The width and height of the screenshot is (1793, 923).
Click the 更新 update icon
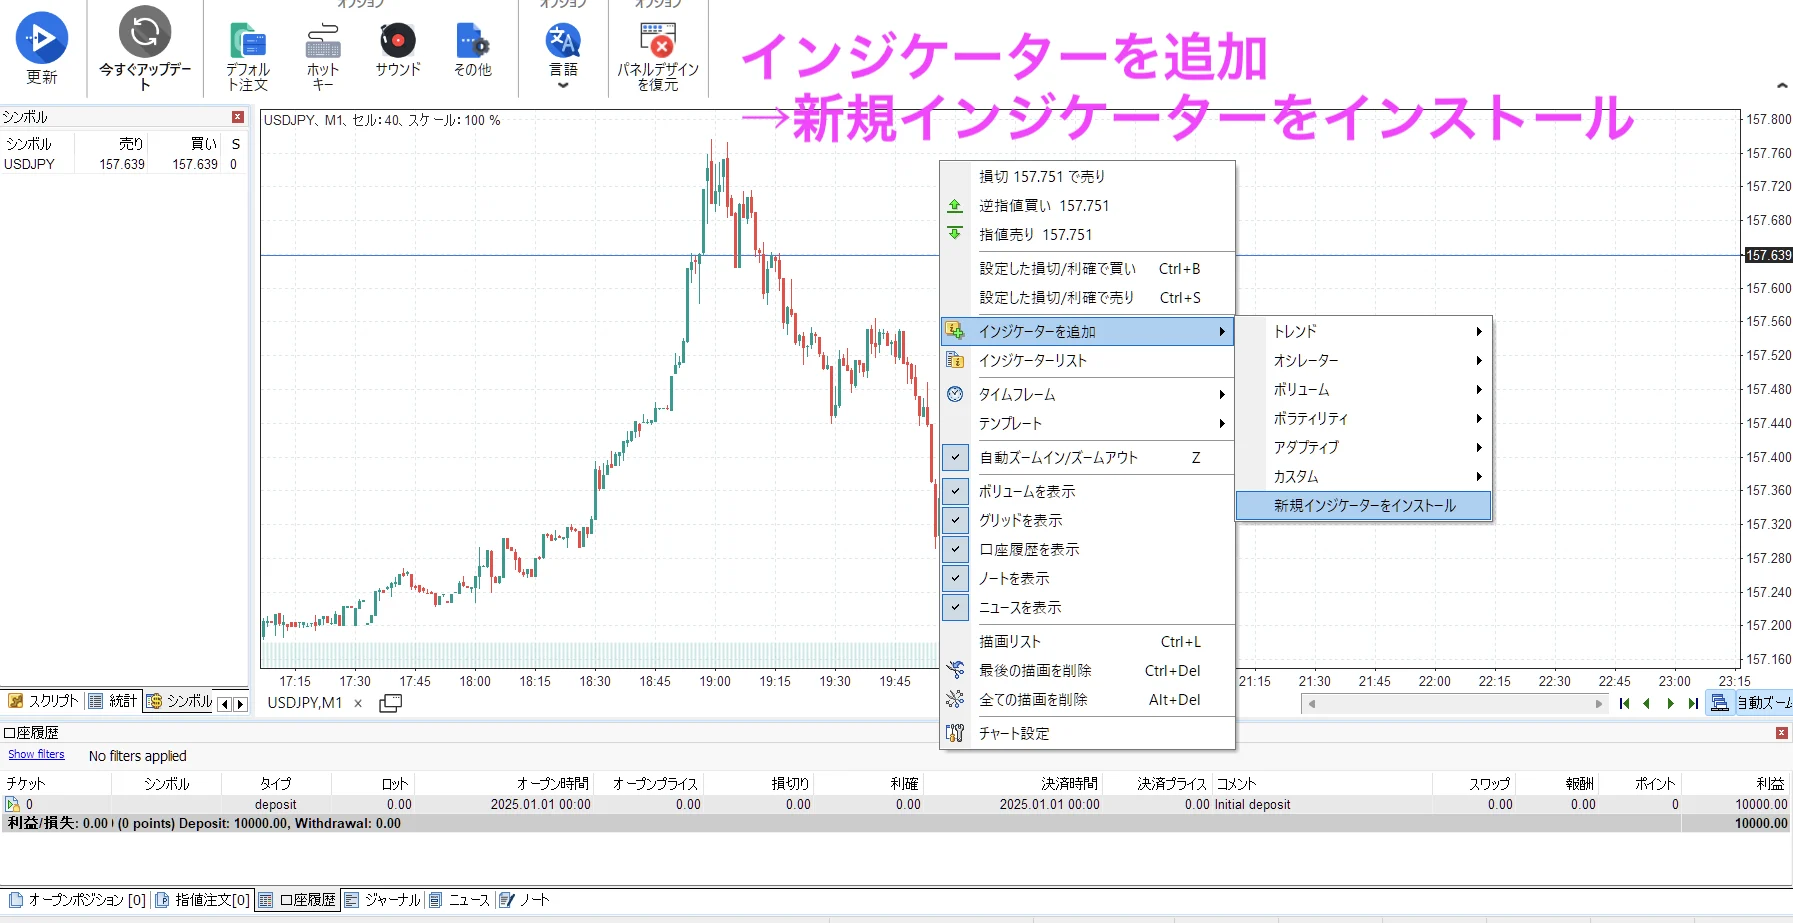42,39
